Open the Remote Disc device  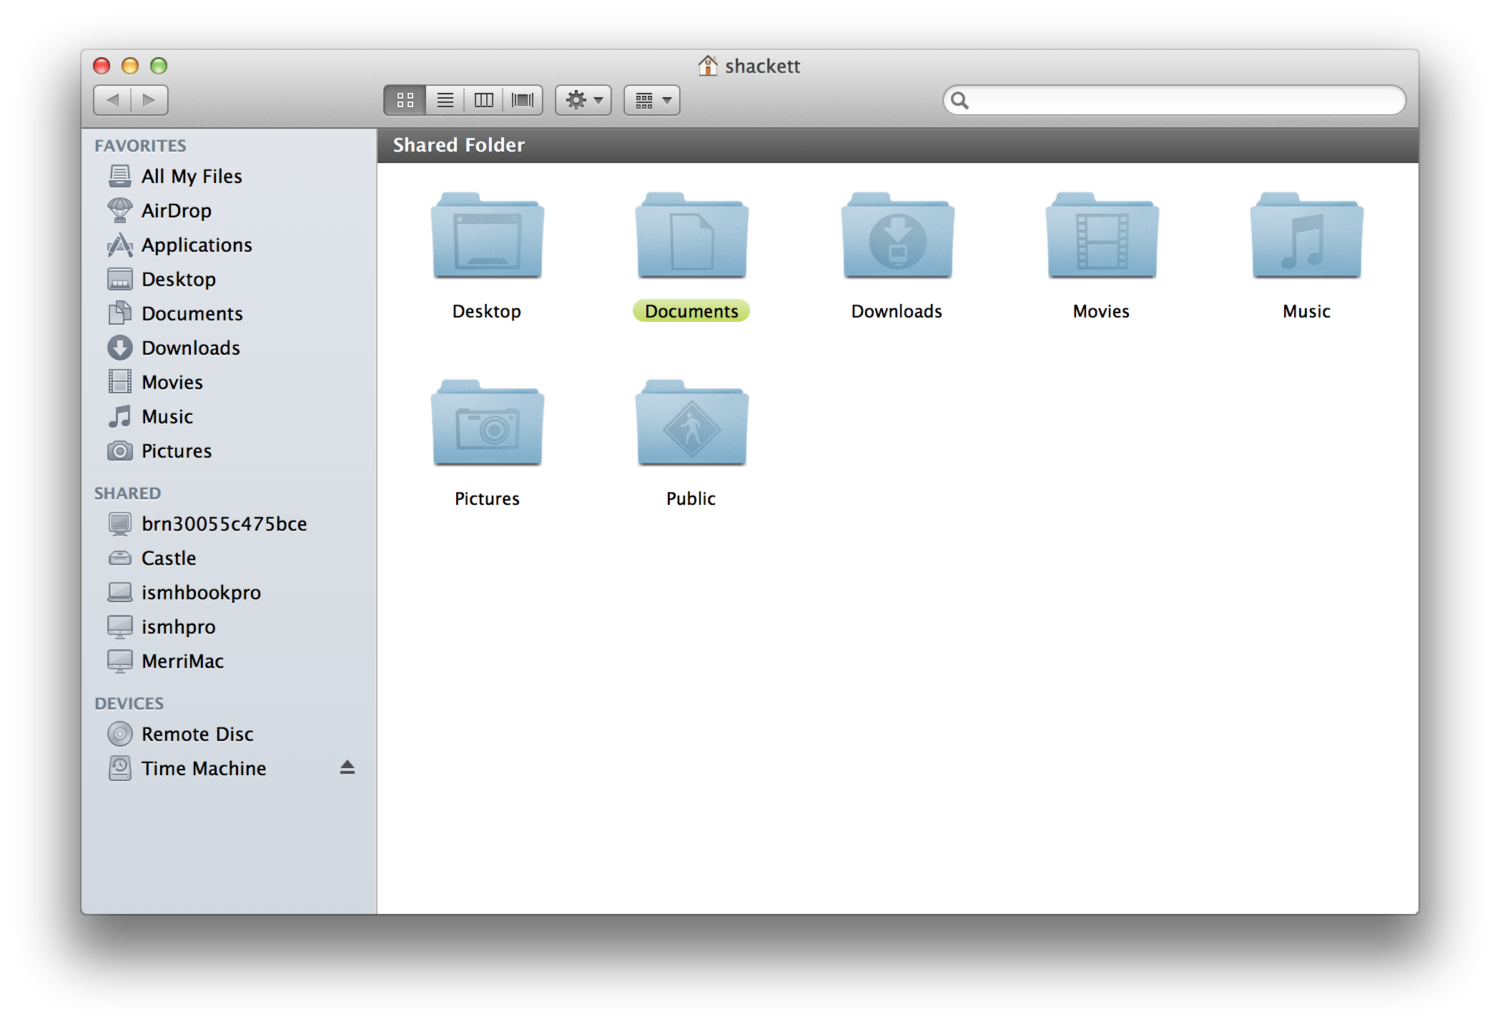tap(197, 734)
